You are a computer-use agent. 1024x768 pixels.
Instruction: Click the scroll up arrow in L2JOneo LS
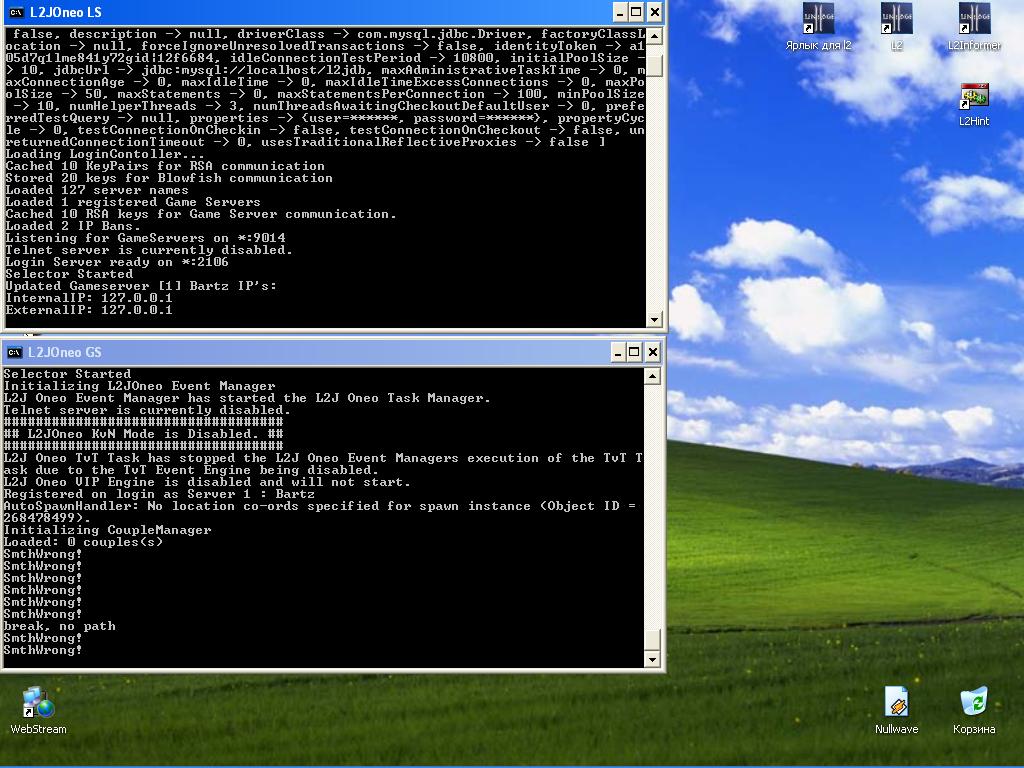point(654,36)
